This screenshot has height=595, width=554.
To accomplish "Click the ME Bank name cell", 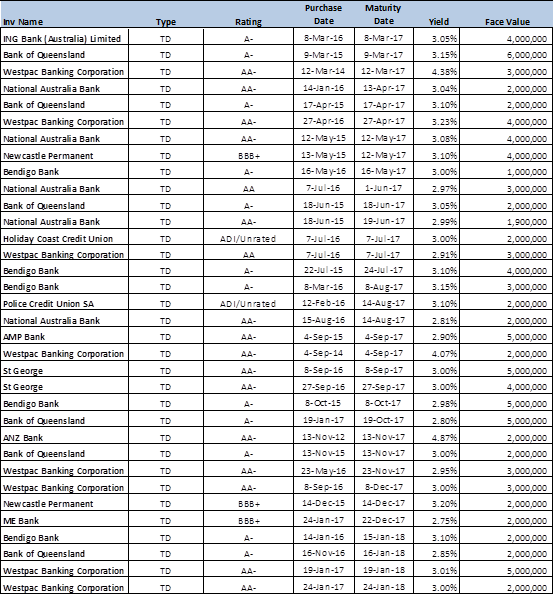I will point(65,521).
